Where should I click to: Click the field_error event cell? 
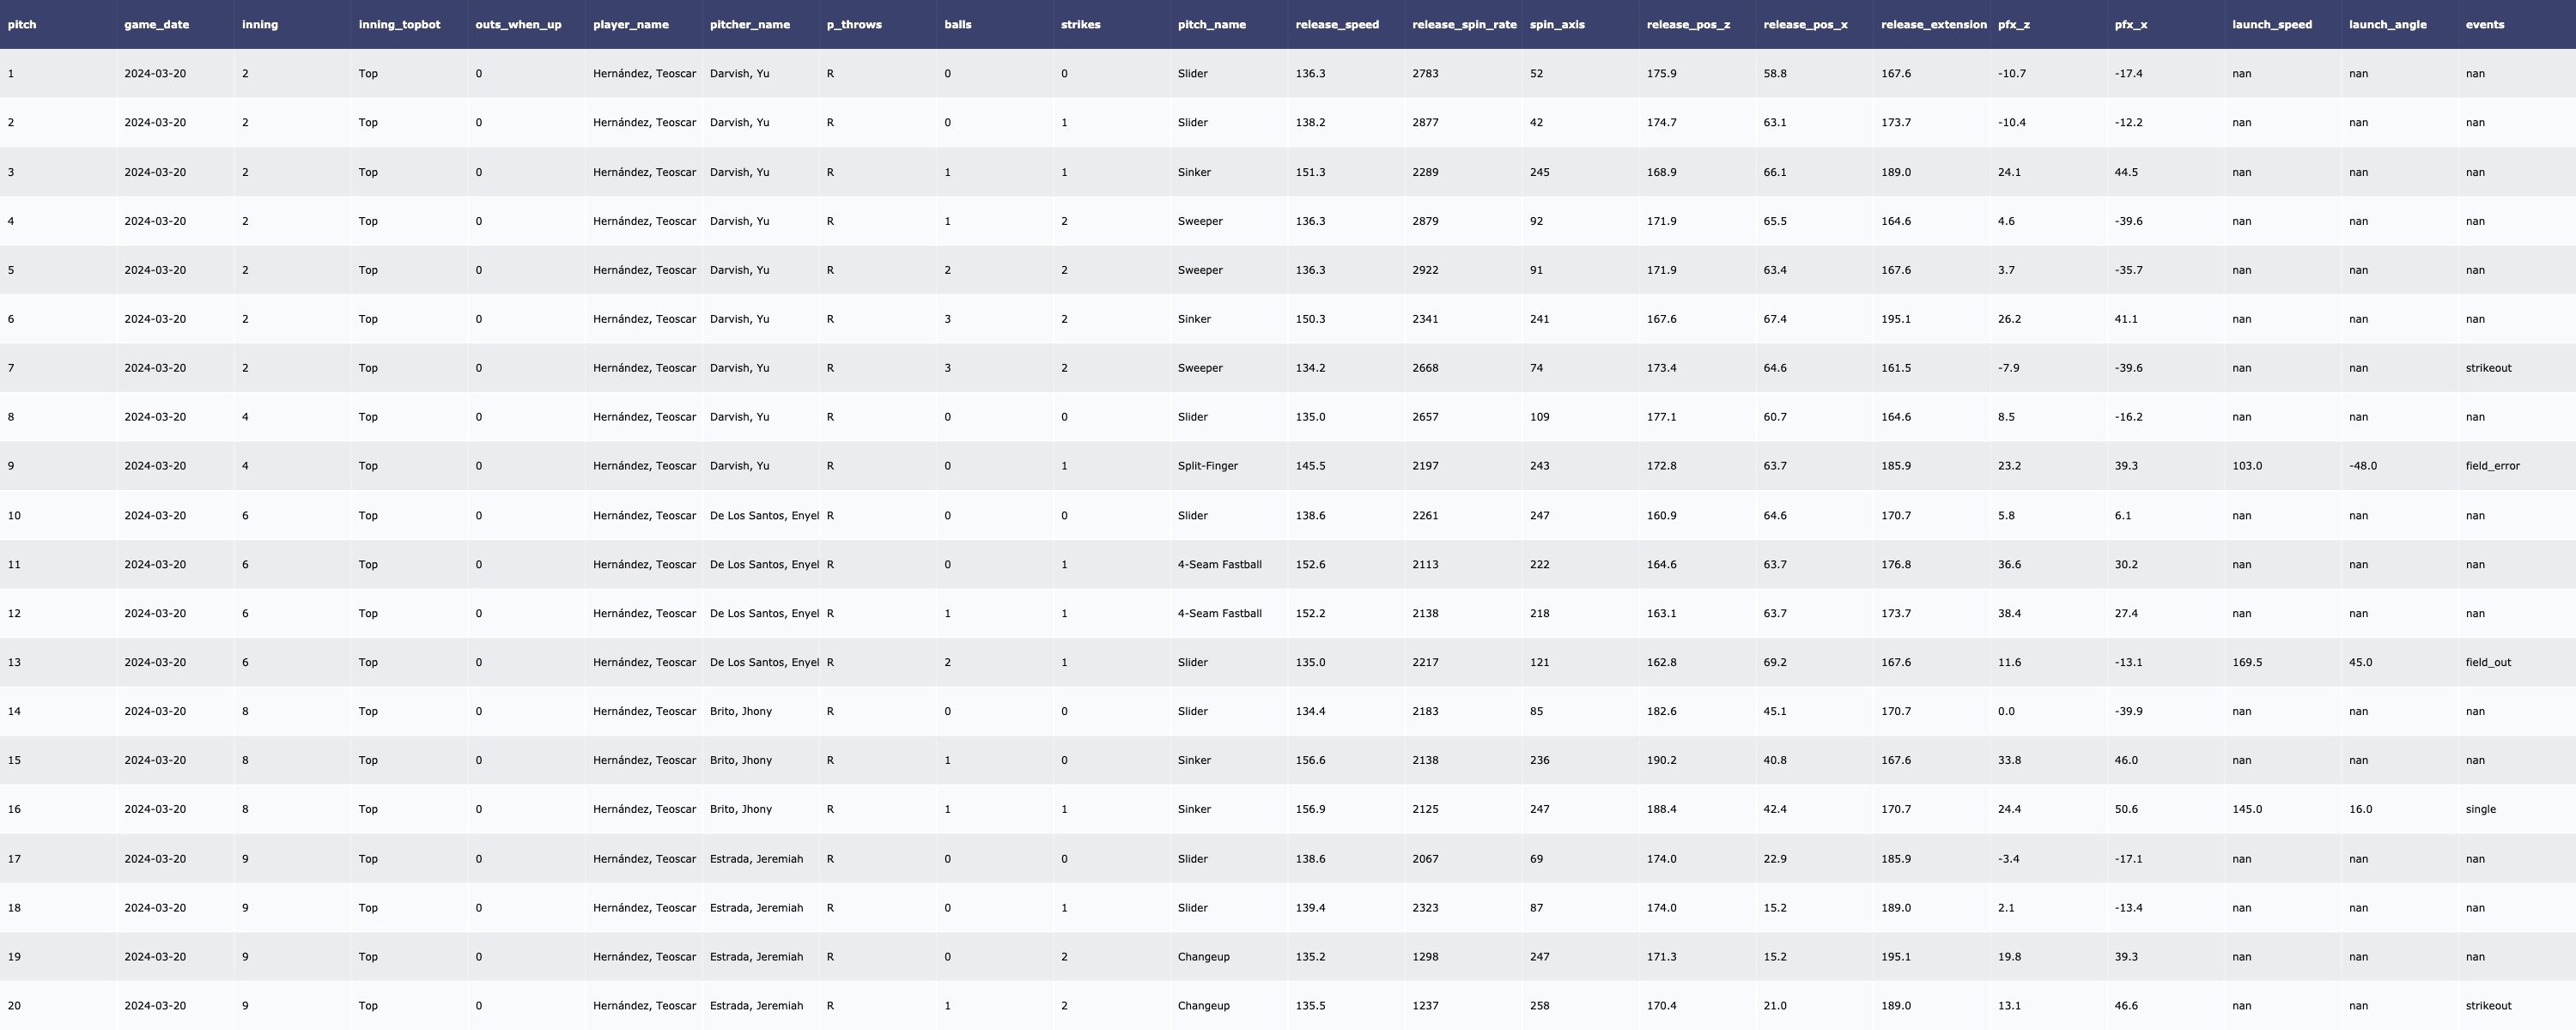(2492, 466)
